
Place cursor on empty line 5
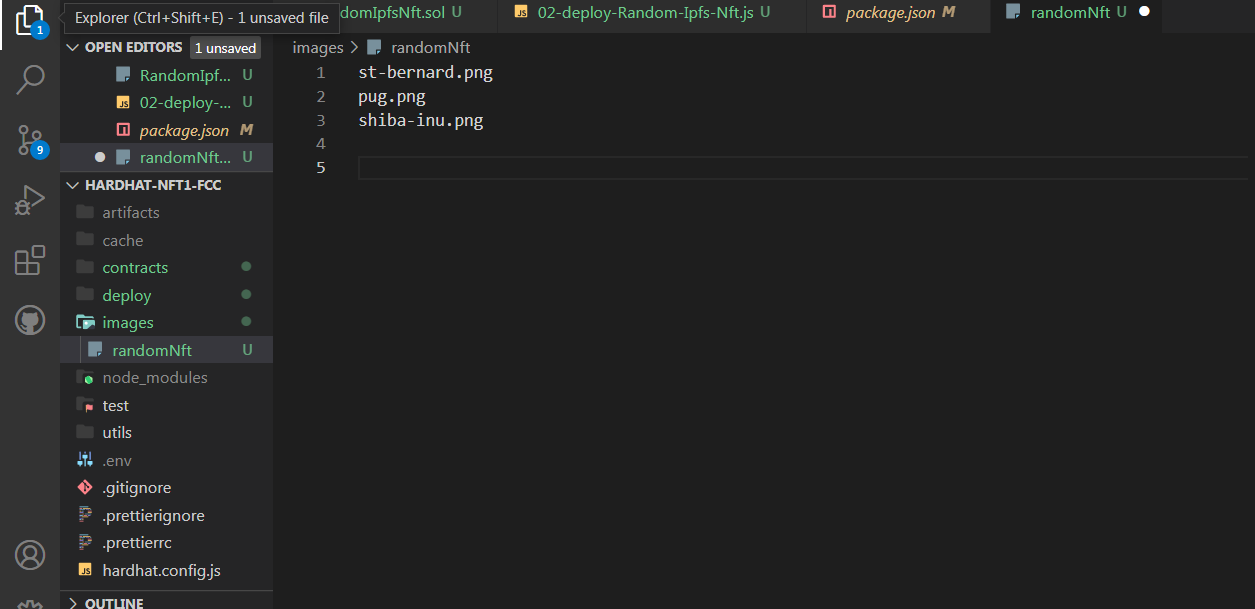pos(803,167)
